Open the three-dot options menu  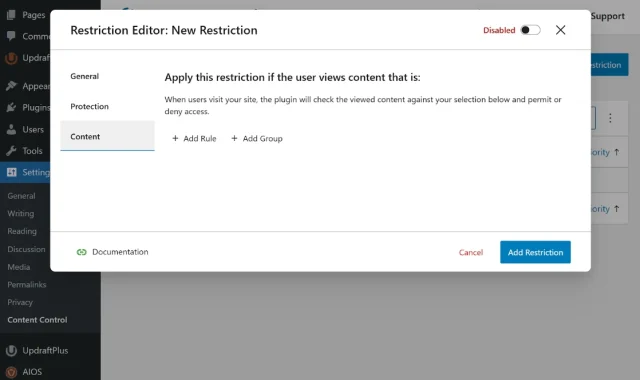[x=610, y=118]
